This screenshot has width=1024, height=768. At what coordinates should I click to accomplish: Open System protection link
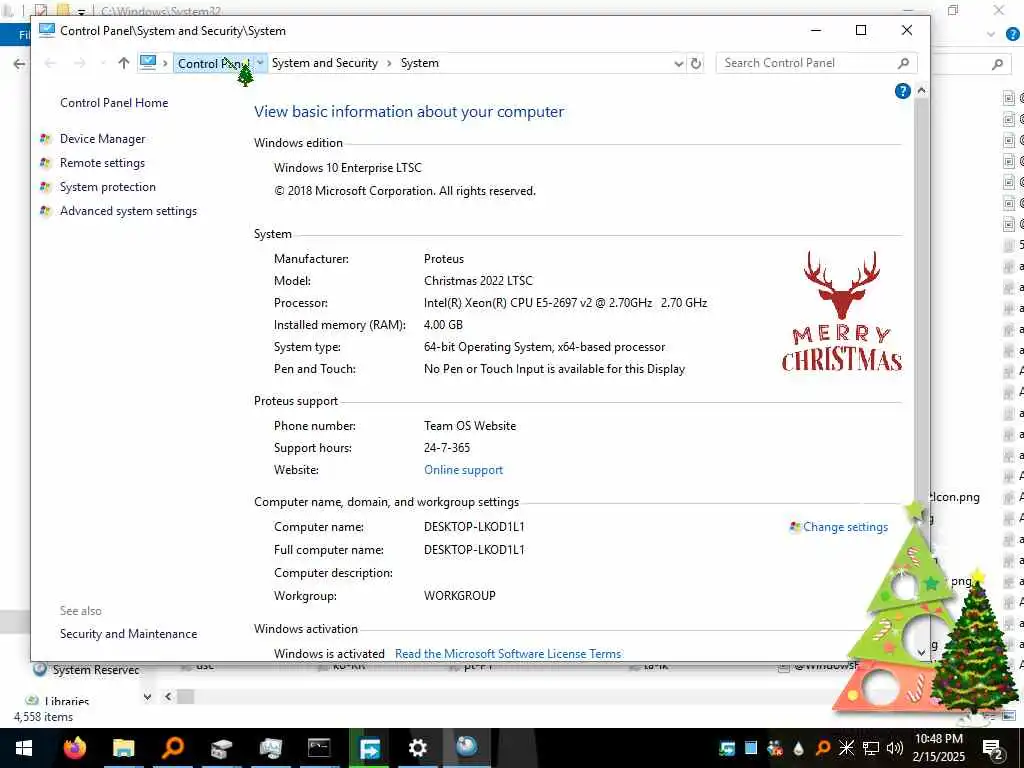click(x=108, y=187)
